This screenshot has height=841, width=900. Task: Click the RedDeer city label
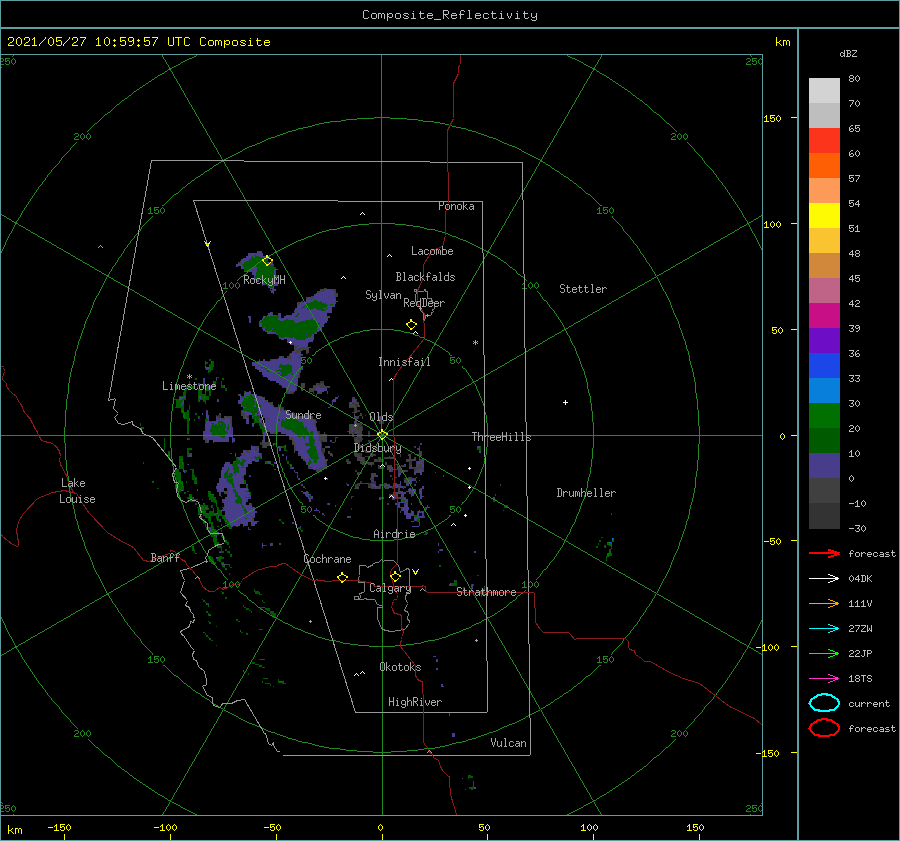coord(424,303)
